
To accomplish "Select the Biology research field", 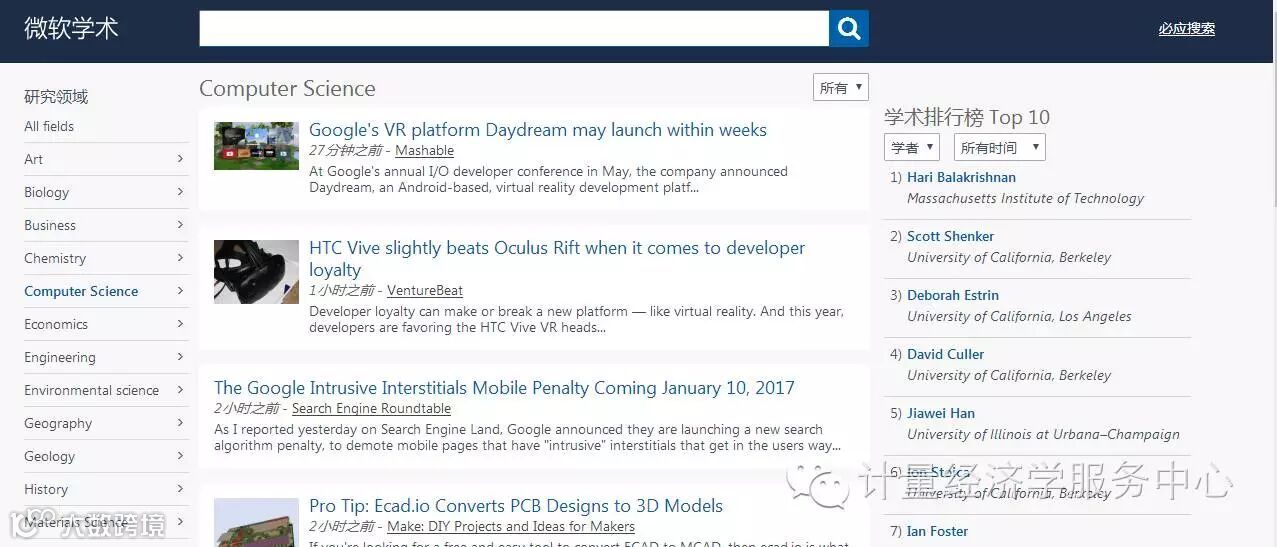I will pyautogui.click(x=47, y=192).
